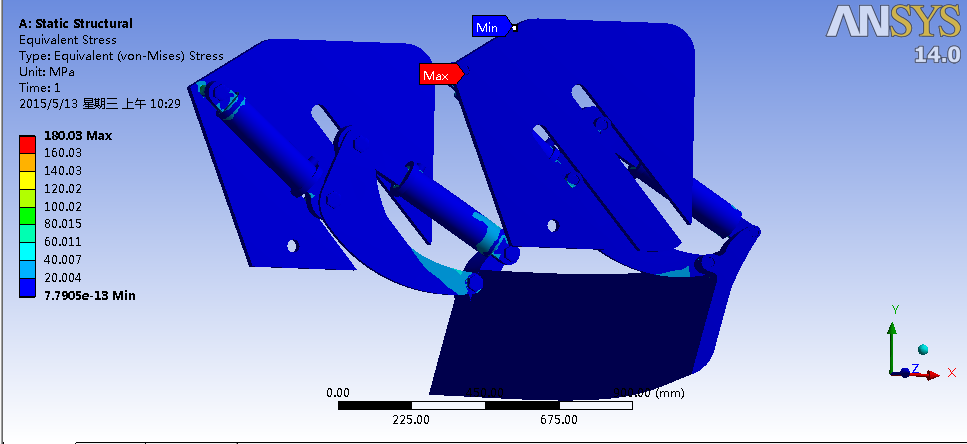The width and height of the screenshot is (967, 444).
Task: Click the cyan isometric view ball
Action: 923,350
